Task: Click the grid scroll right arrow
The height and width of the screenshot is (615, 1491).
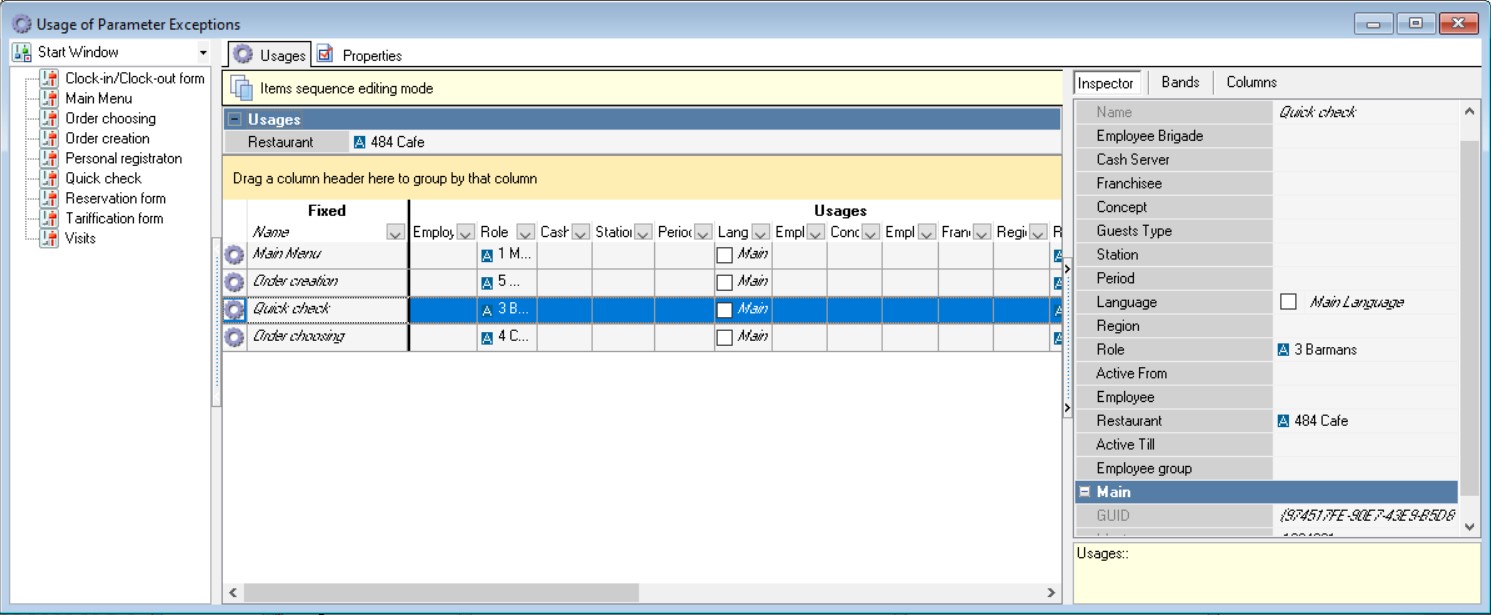Action: [1050, 593]
